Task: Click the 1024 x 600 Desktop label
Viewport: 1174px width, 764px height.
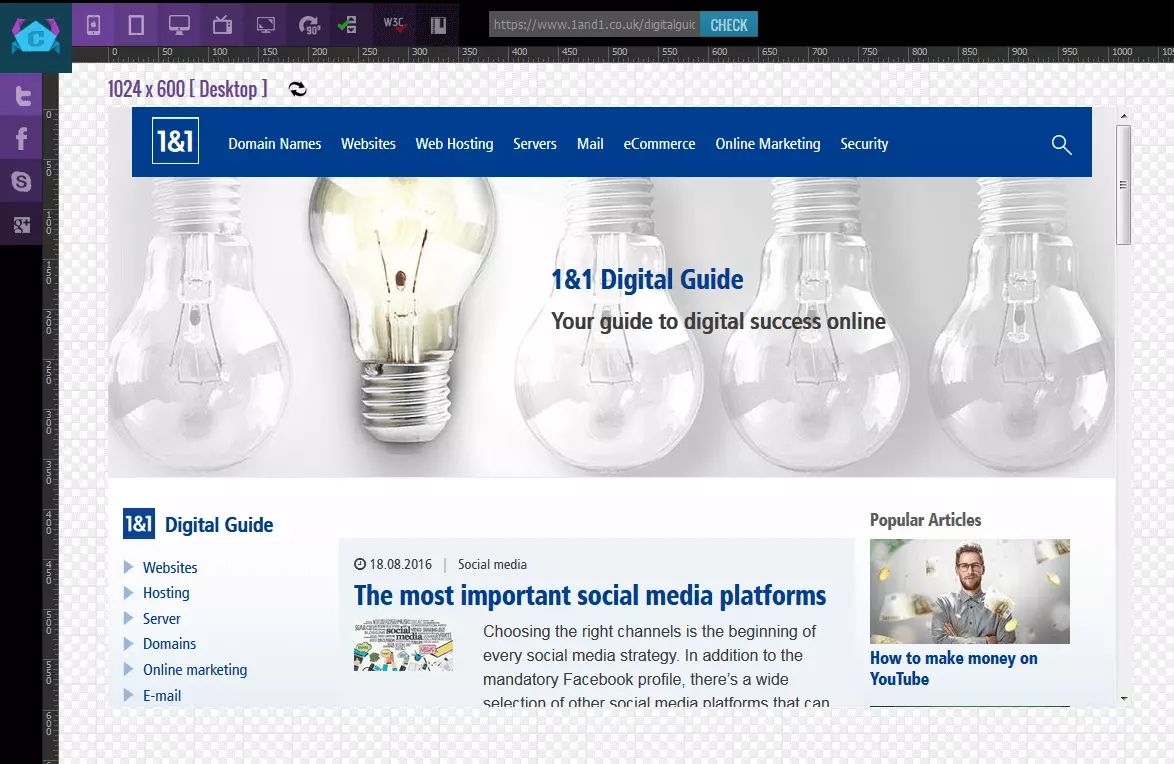Action: 187,89
